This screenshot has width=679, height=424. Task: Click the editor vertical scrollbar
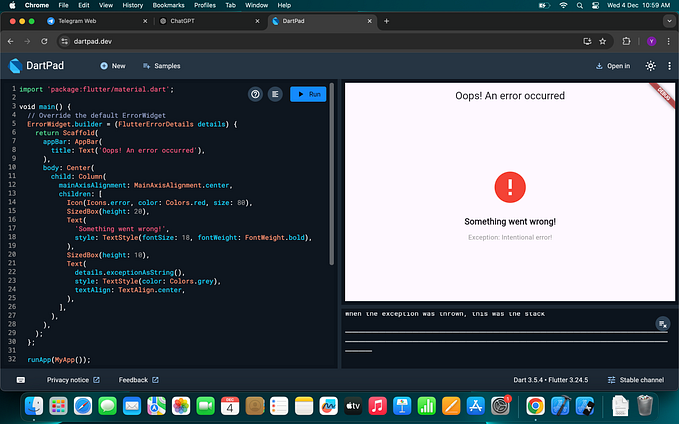[332, 174]
